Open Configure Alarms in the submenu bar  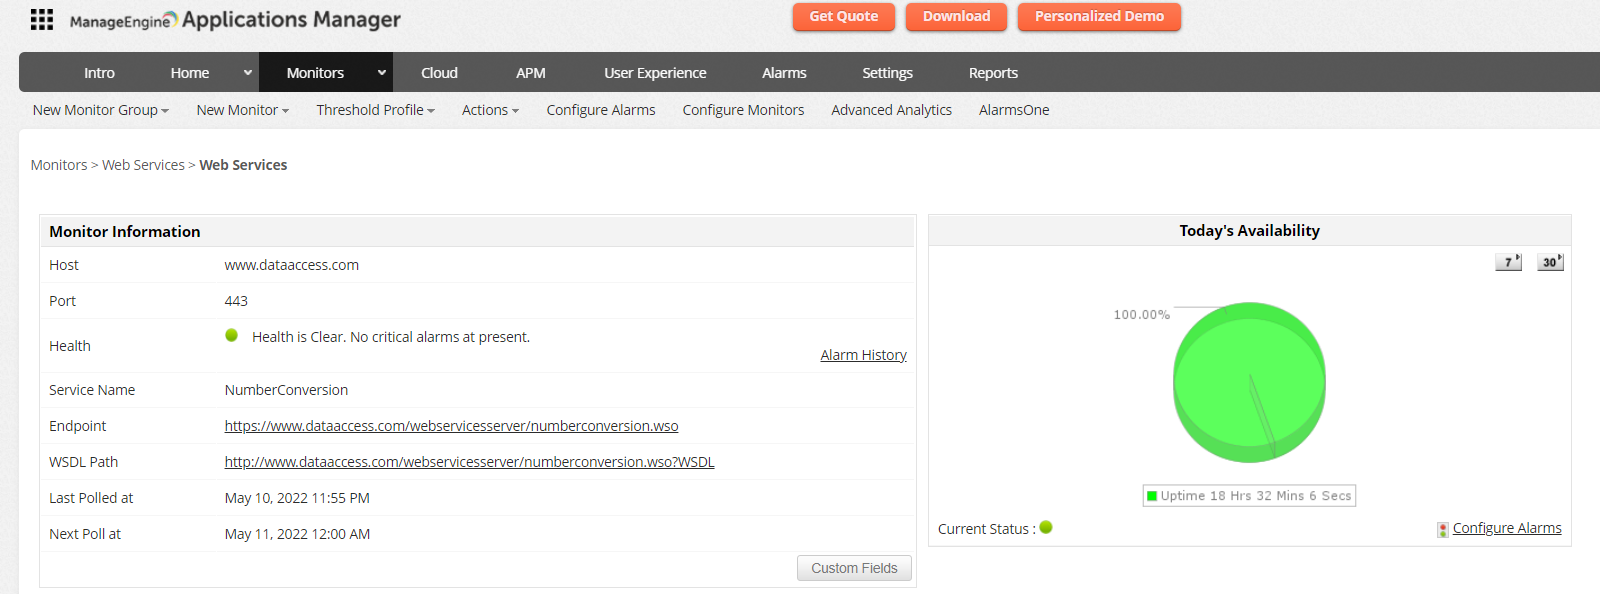point(601,110)
